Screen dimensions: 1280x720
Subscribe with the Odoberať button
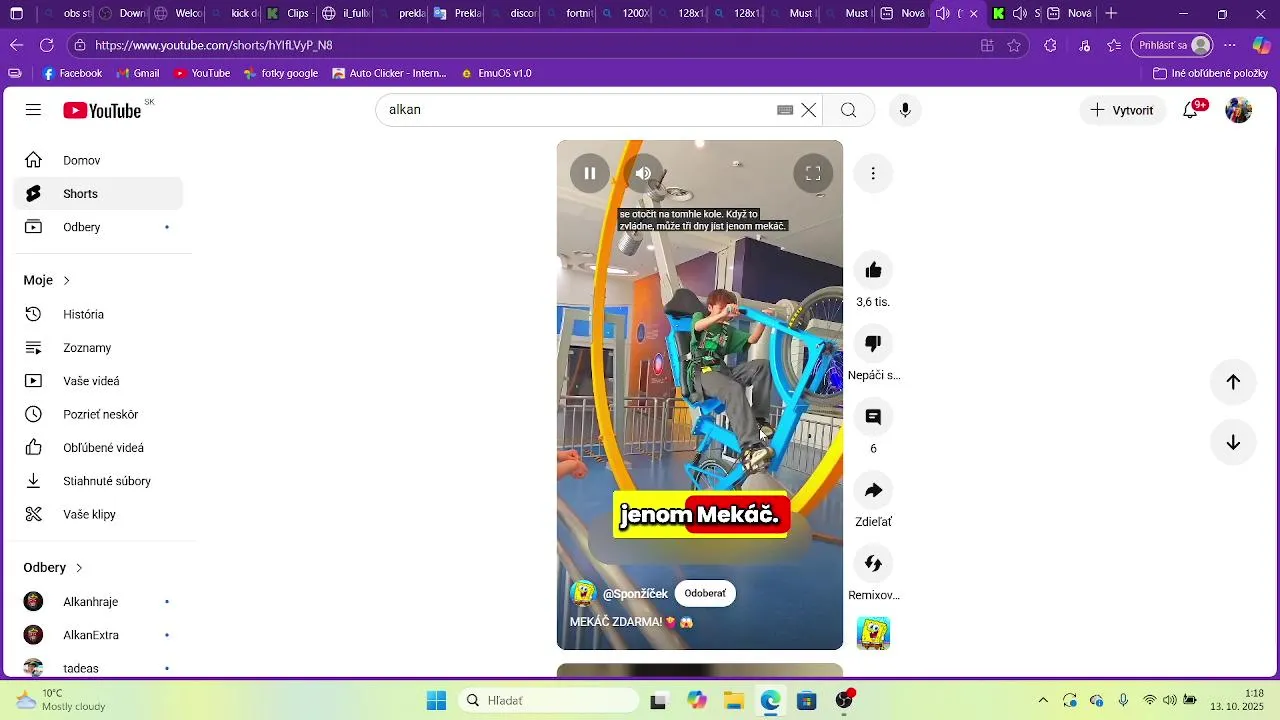click(705, 593)
